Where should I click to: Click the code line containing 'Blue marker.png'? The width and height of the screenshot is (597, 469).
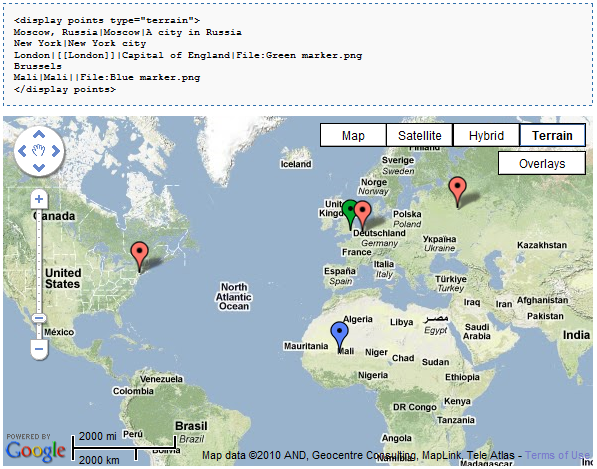point(107,77)
